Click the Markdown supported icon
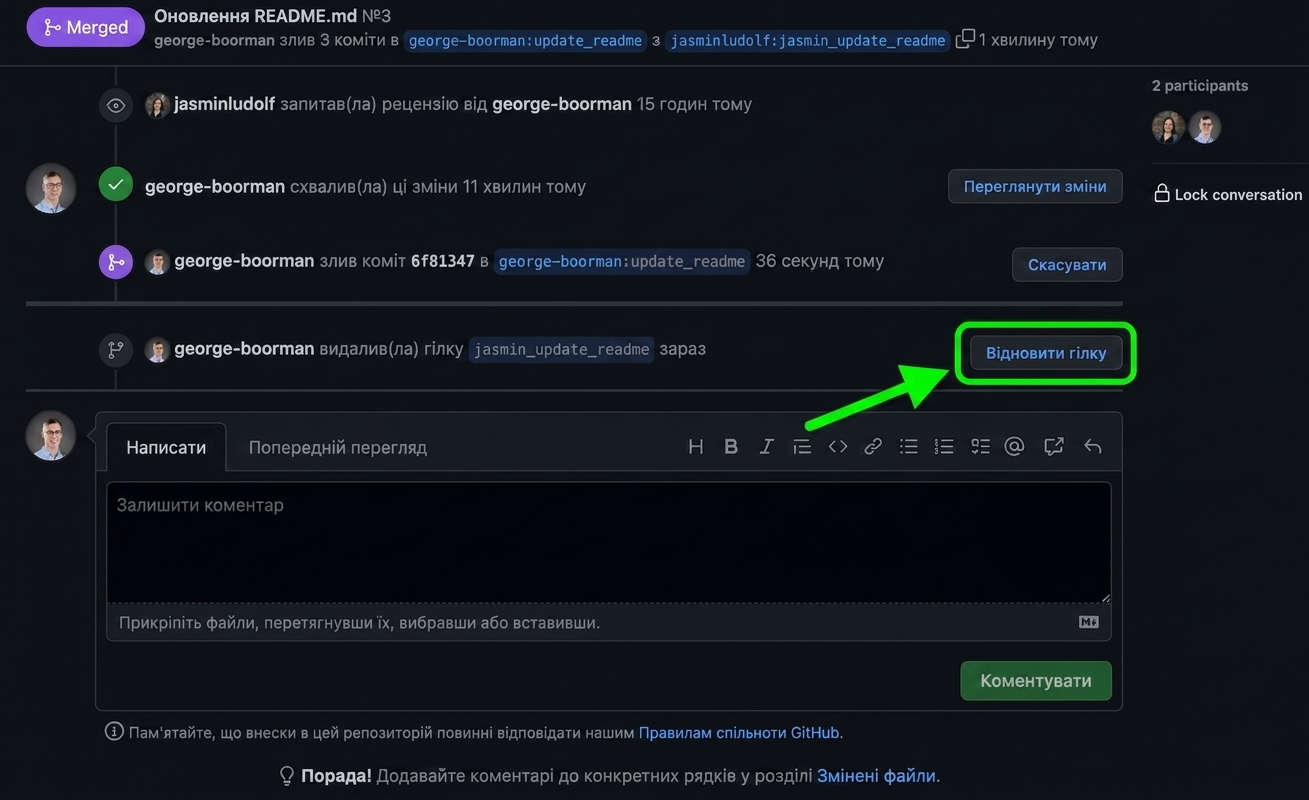The width and height of the screenshot is (1309, 800). (x=1089, y=622)
